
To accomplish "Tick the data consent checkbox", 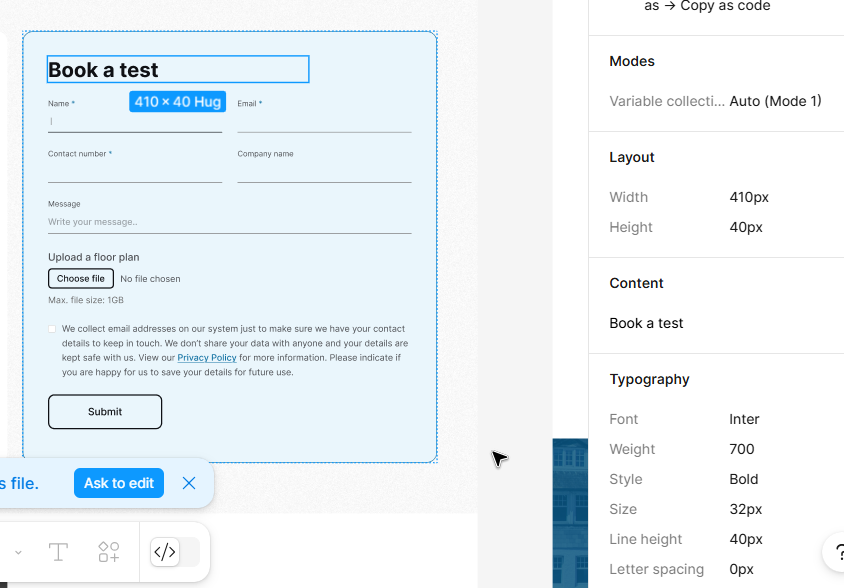I will pyautogui.click(x=52, y=329).
